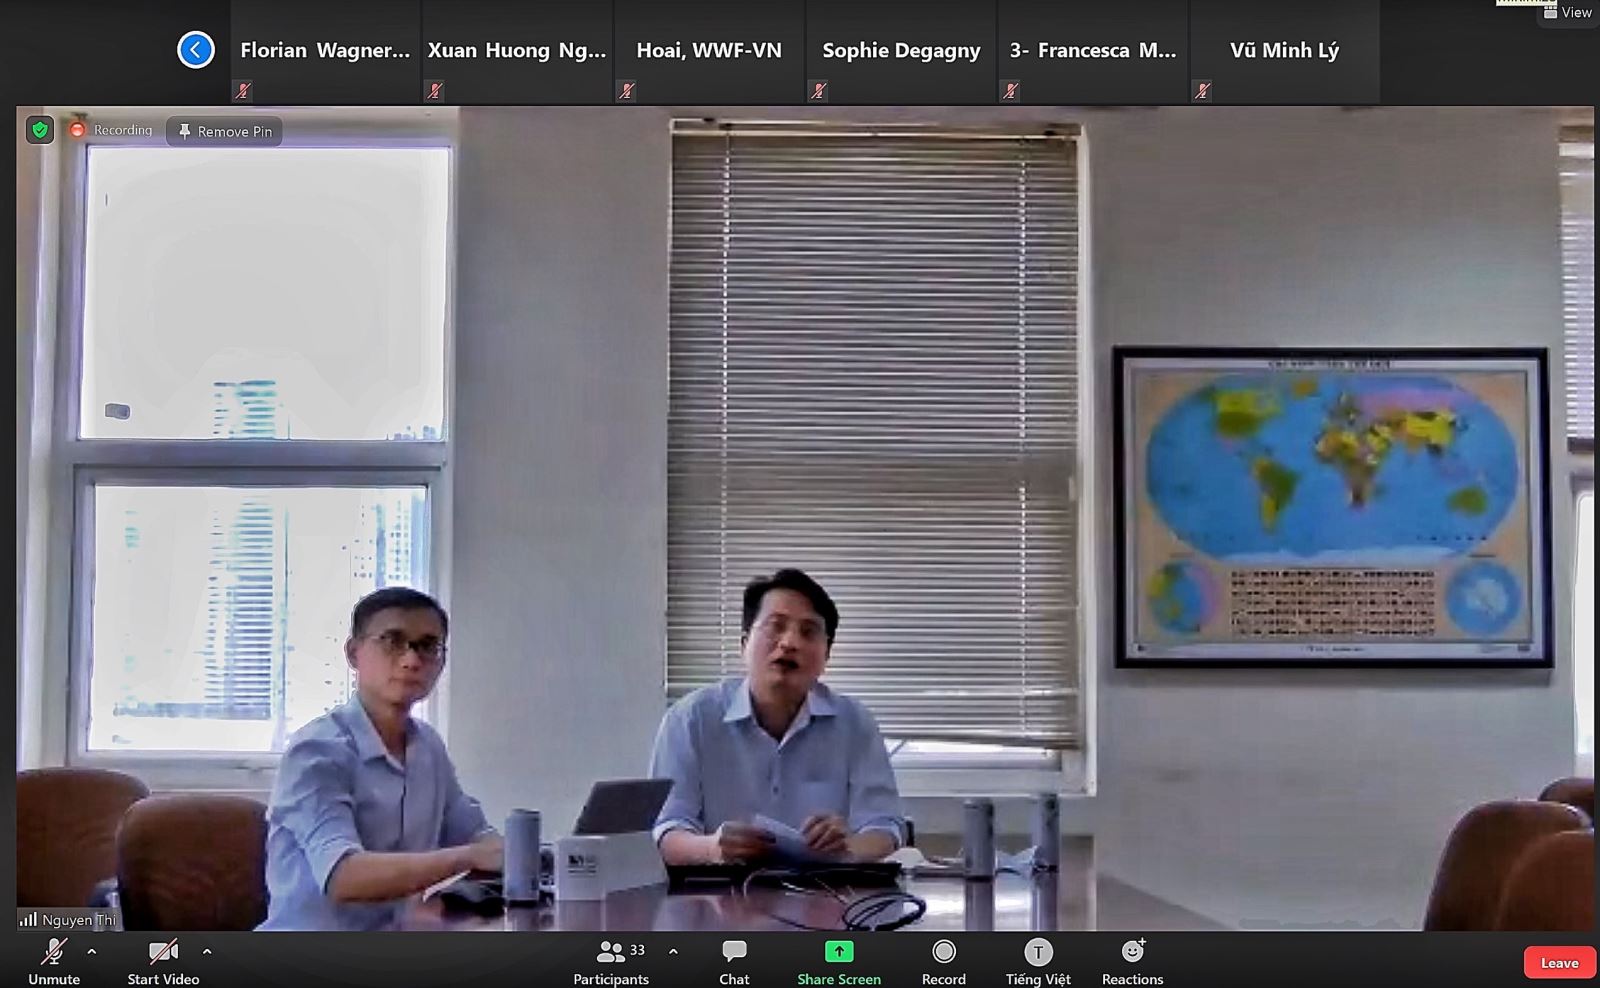
Task: Open the Chat panel
Action: pyautogui.click(x=734, y=962)
